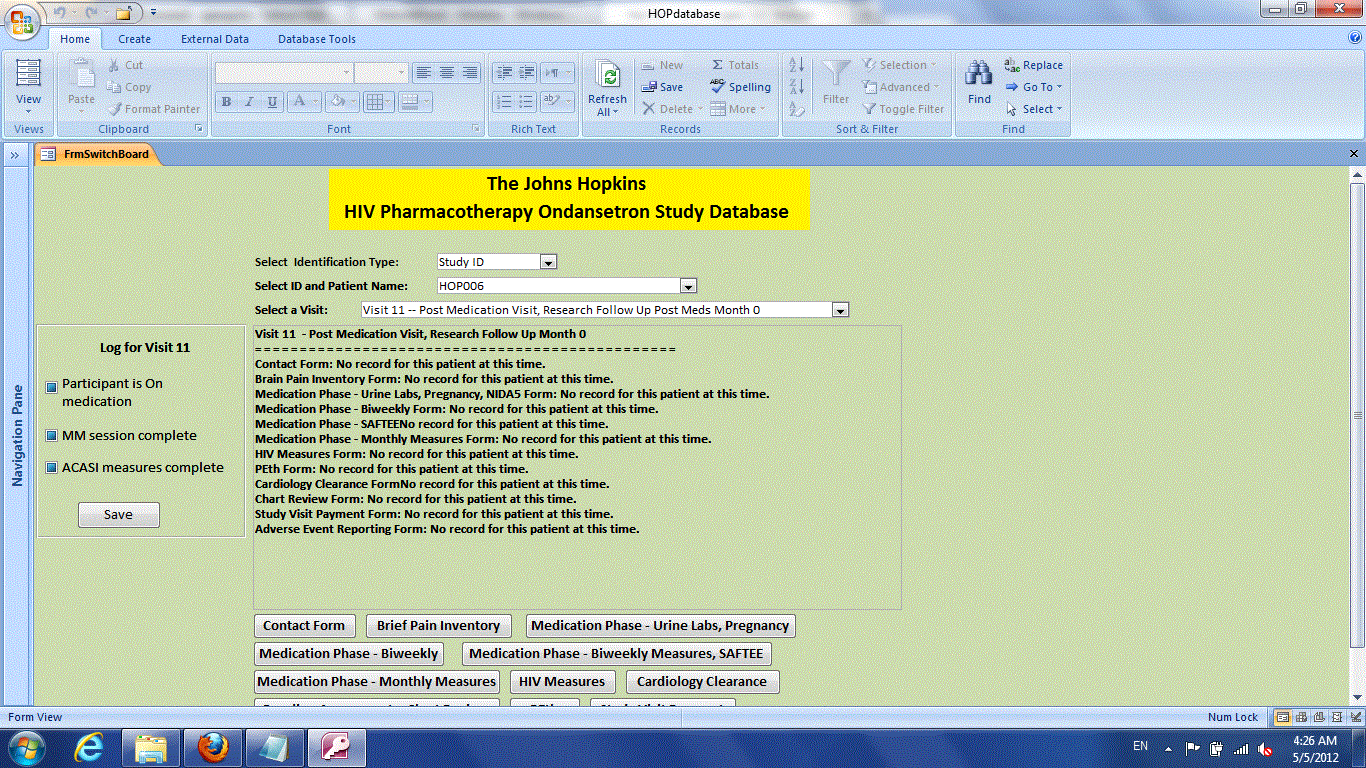The width and height of the screenshot is (1366, 768).
Task: Open the Brief Pain Inventory button
Action: [438, 626]
